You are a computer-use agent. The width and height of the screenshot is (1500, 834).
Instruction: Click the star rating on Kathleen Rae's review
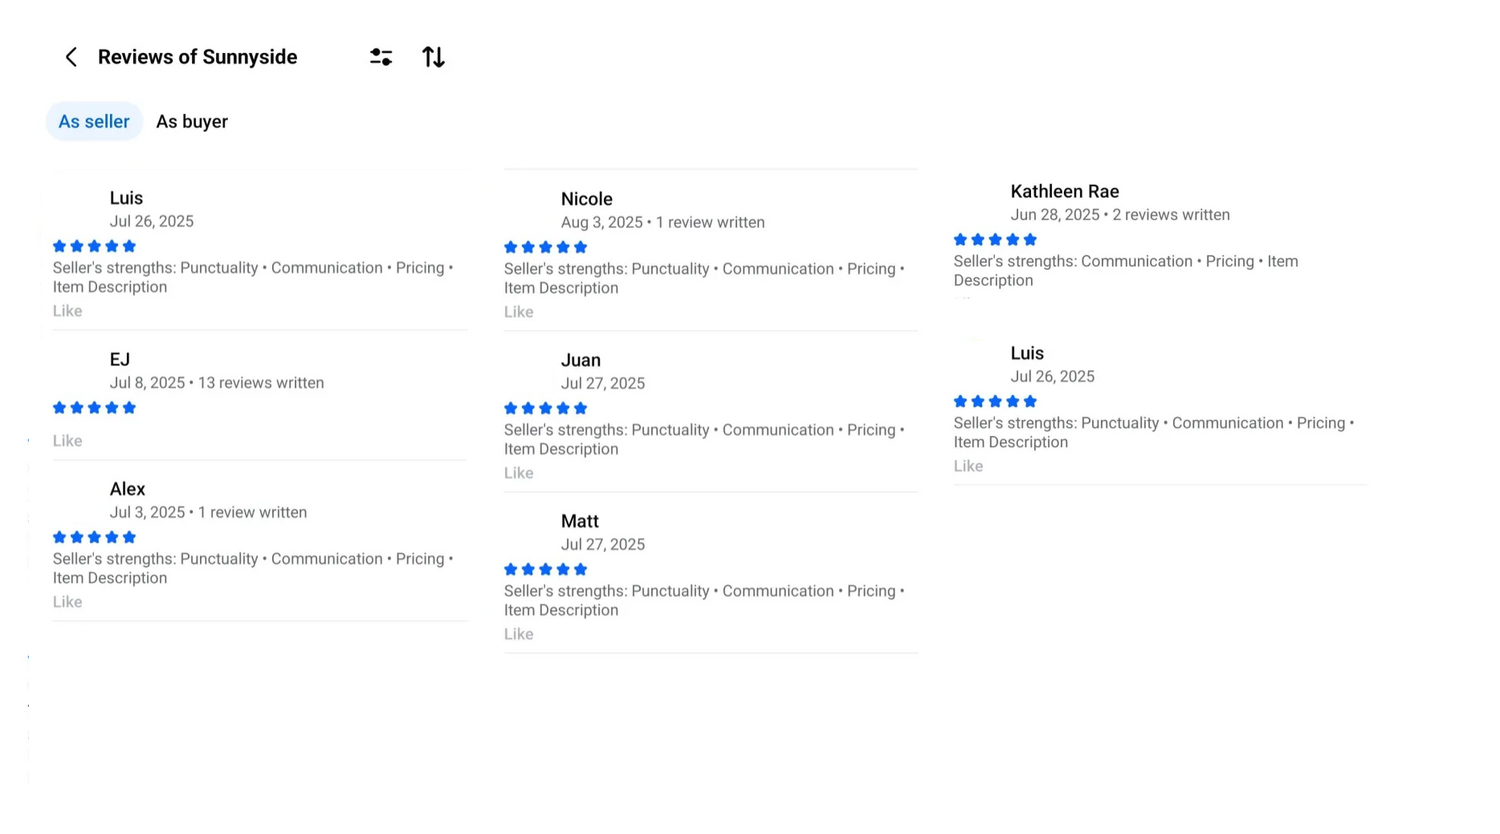click(995, 239)
